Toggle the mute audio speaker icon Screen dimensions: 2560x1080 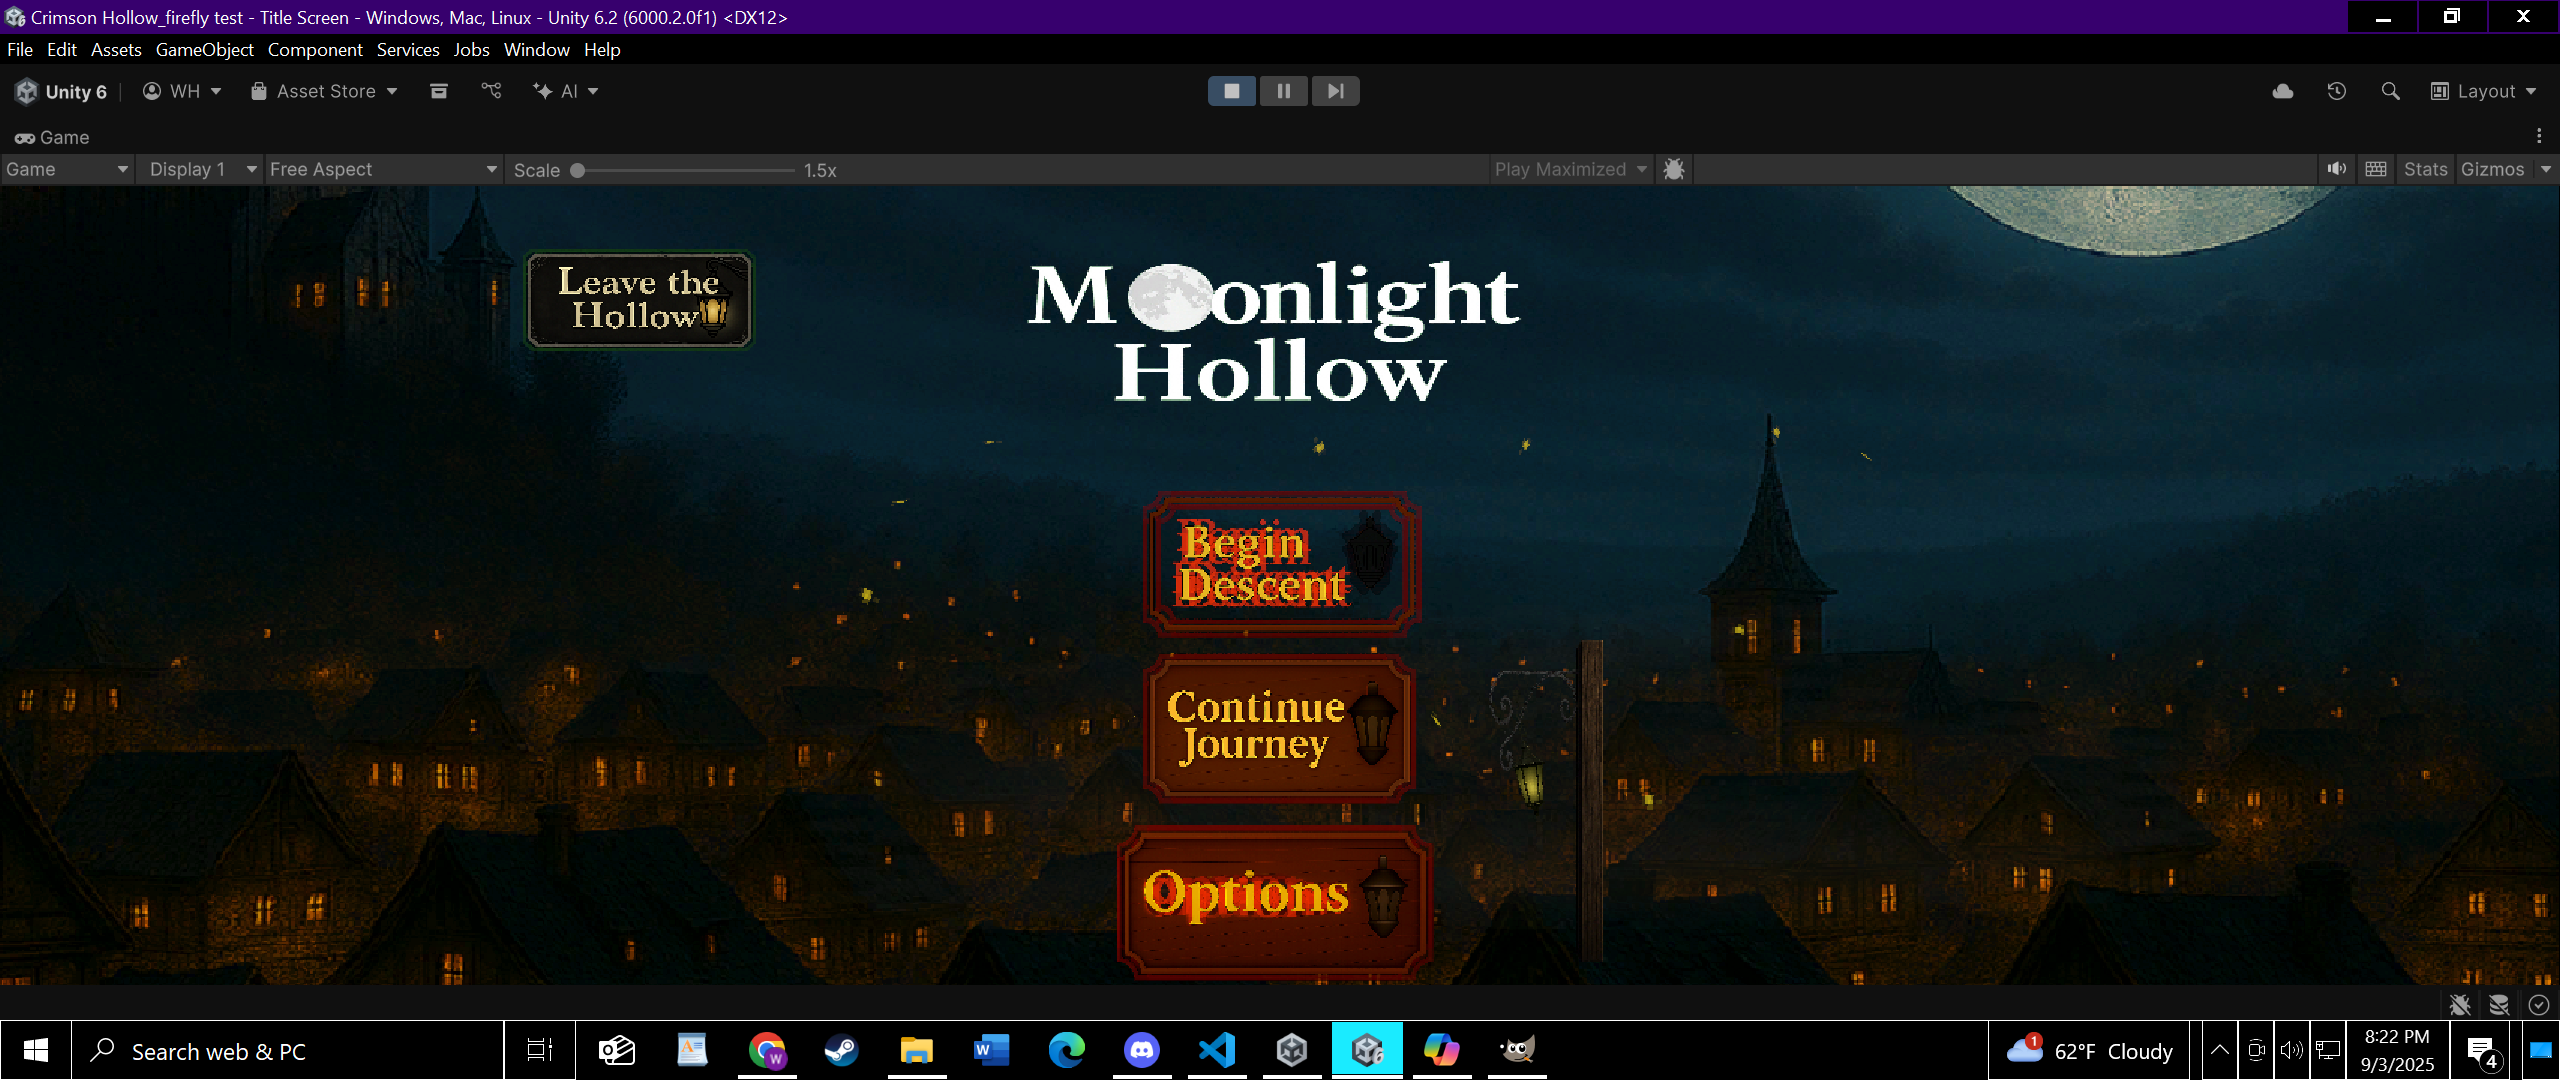click(x=2336, y=169)
